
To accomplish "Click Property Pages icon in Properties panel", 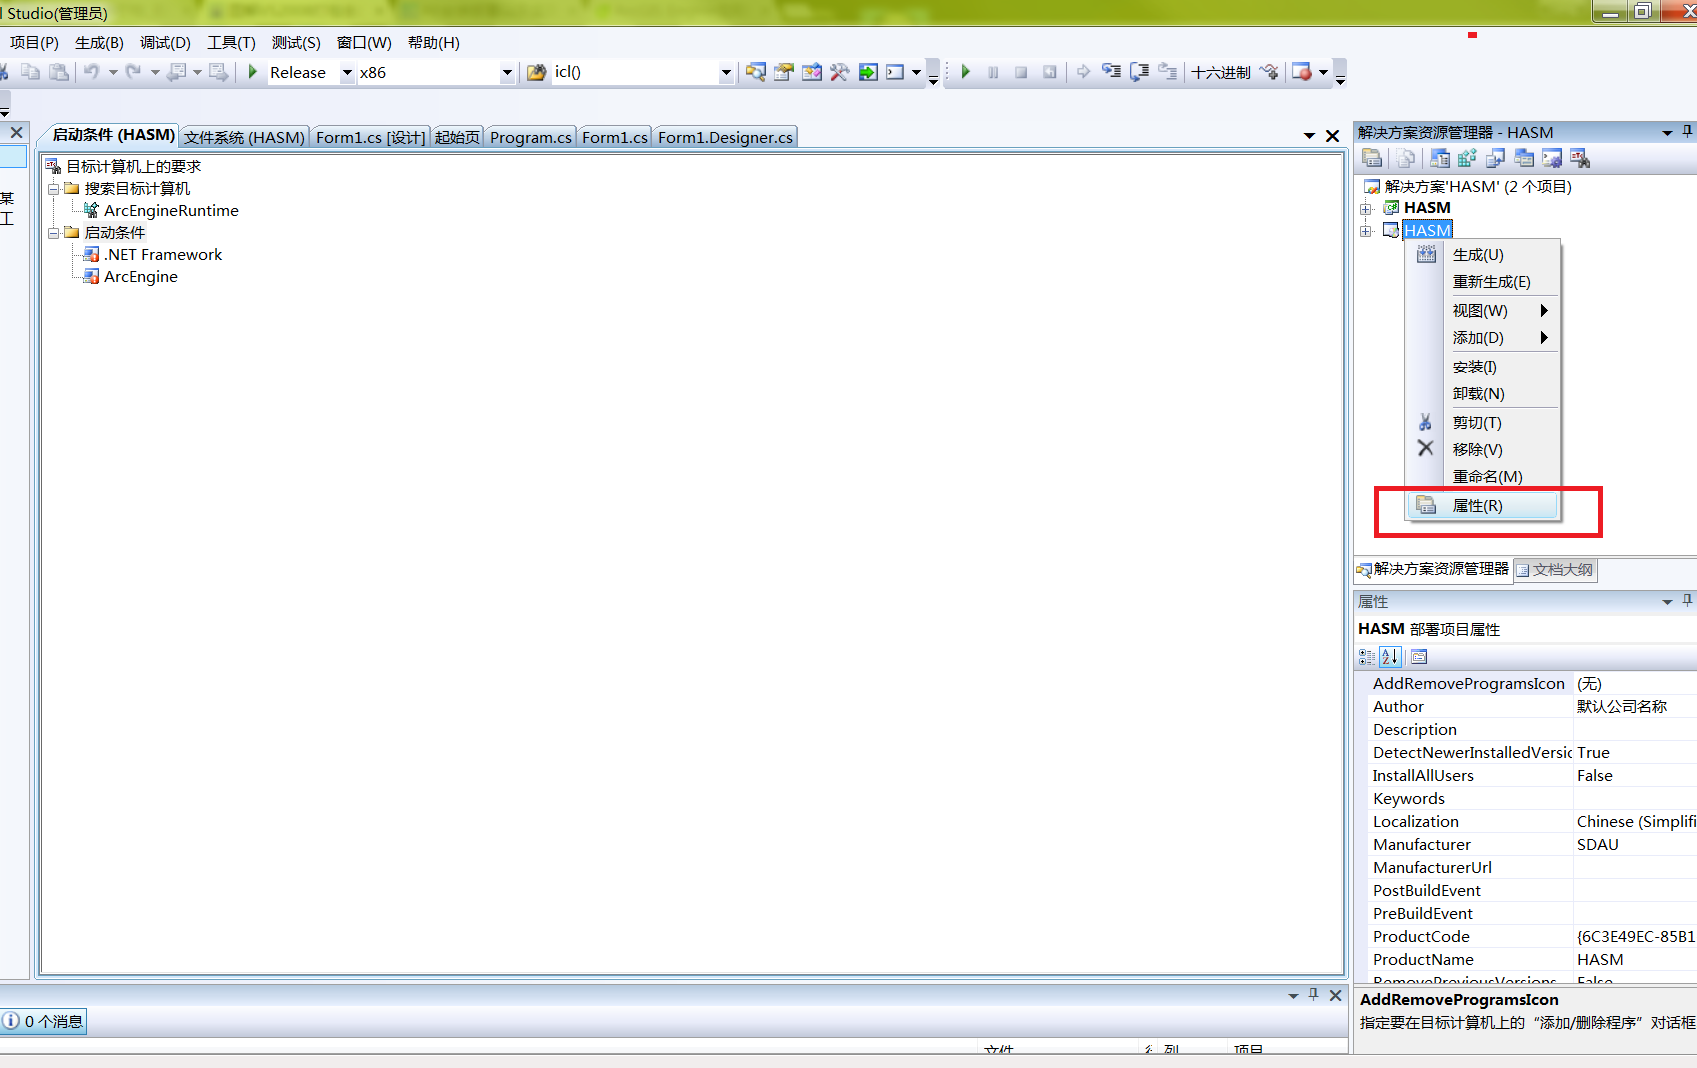I will click(1419, 657).
